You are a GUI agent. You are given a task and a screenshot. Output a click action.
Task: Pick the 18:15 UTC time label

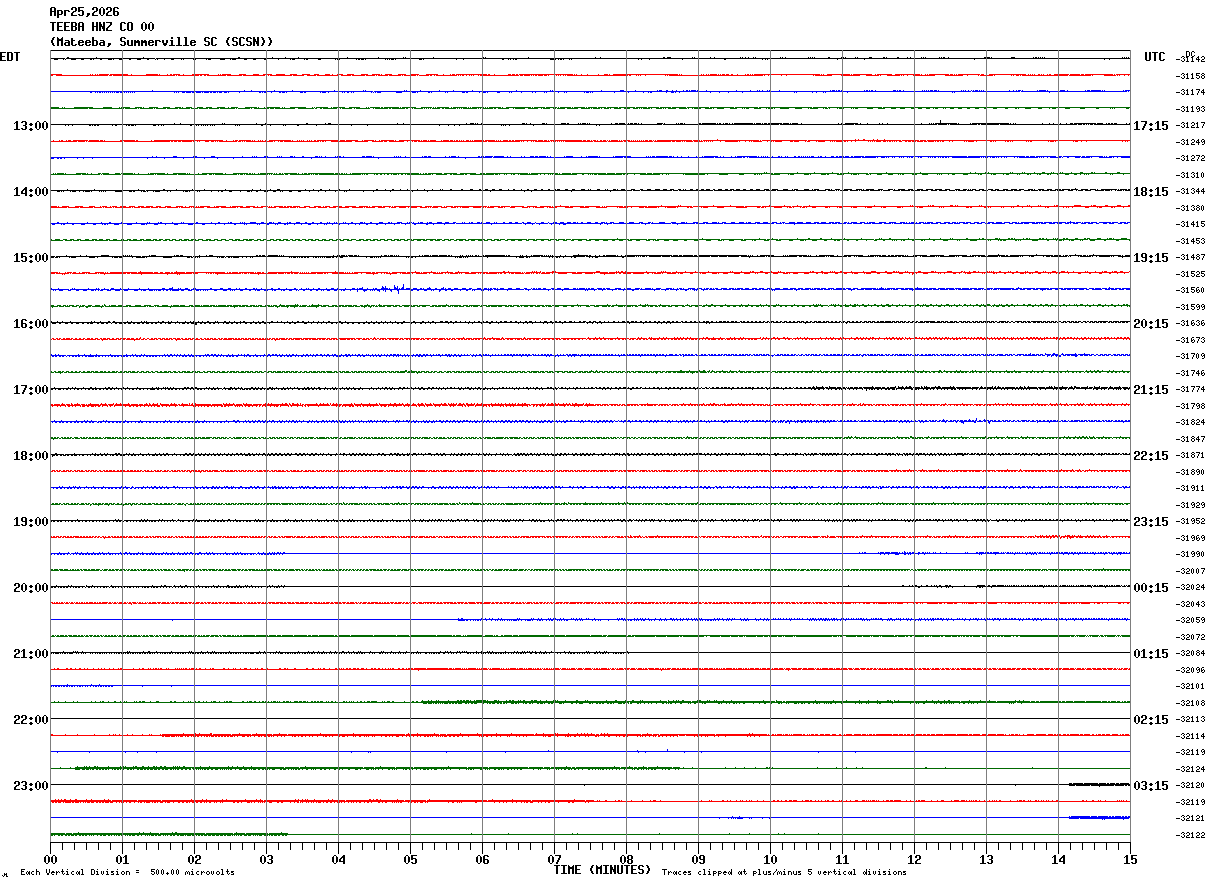coord(1151,192)
